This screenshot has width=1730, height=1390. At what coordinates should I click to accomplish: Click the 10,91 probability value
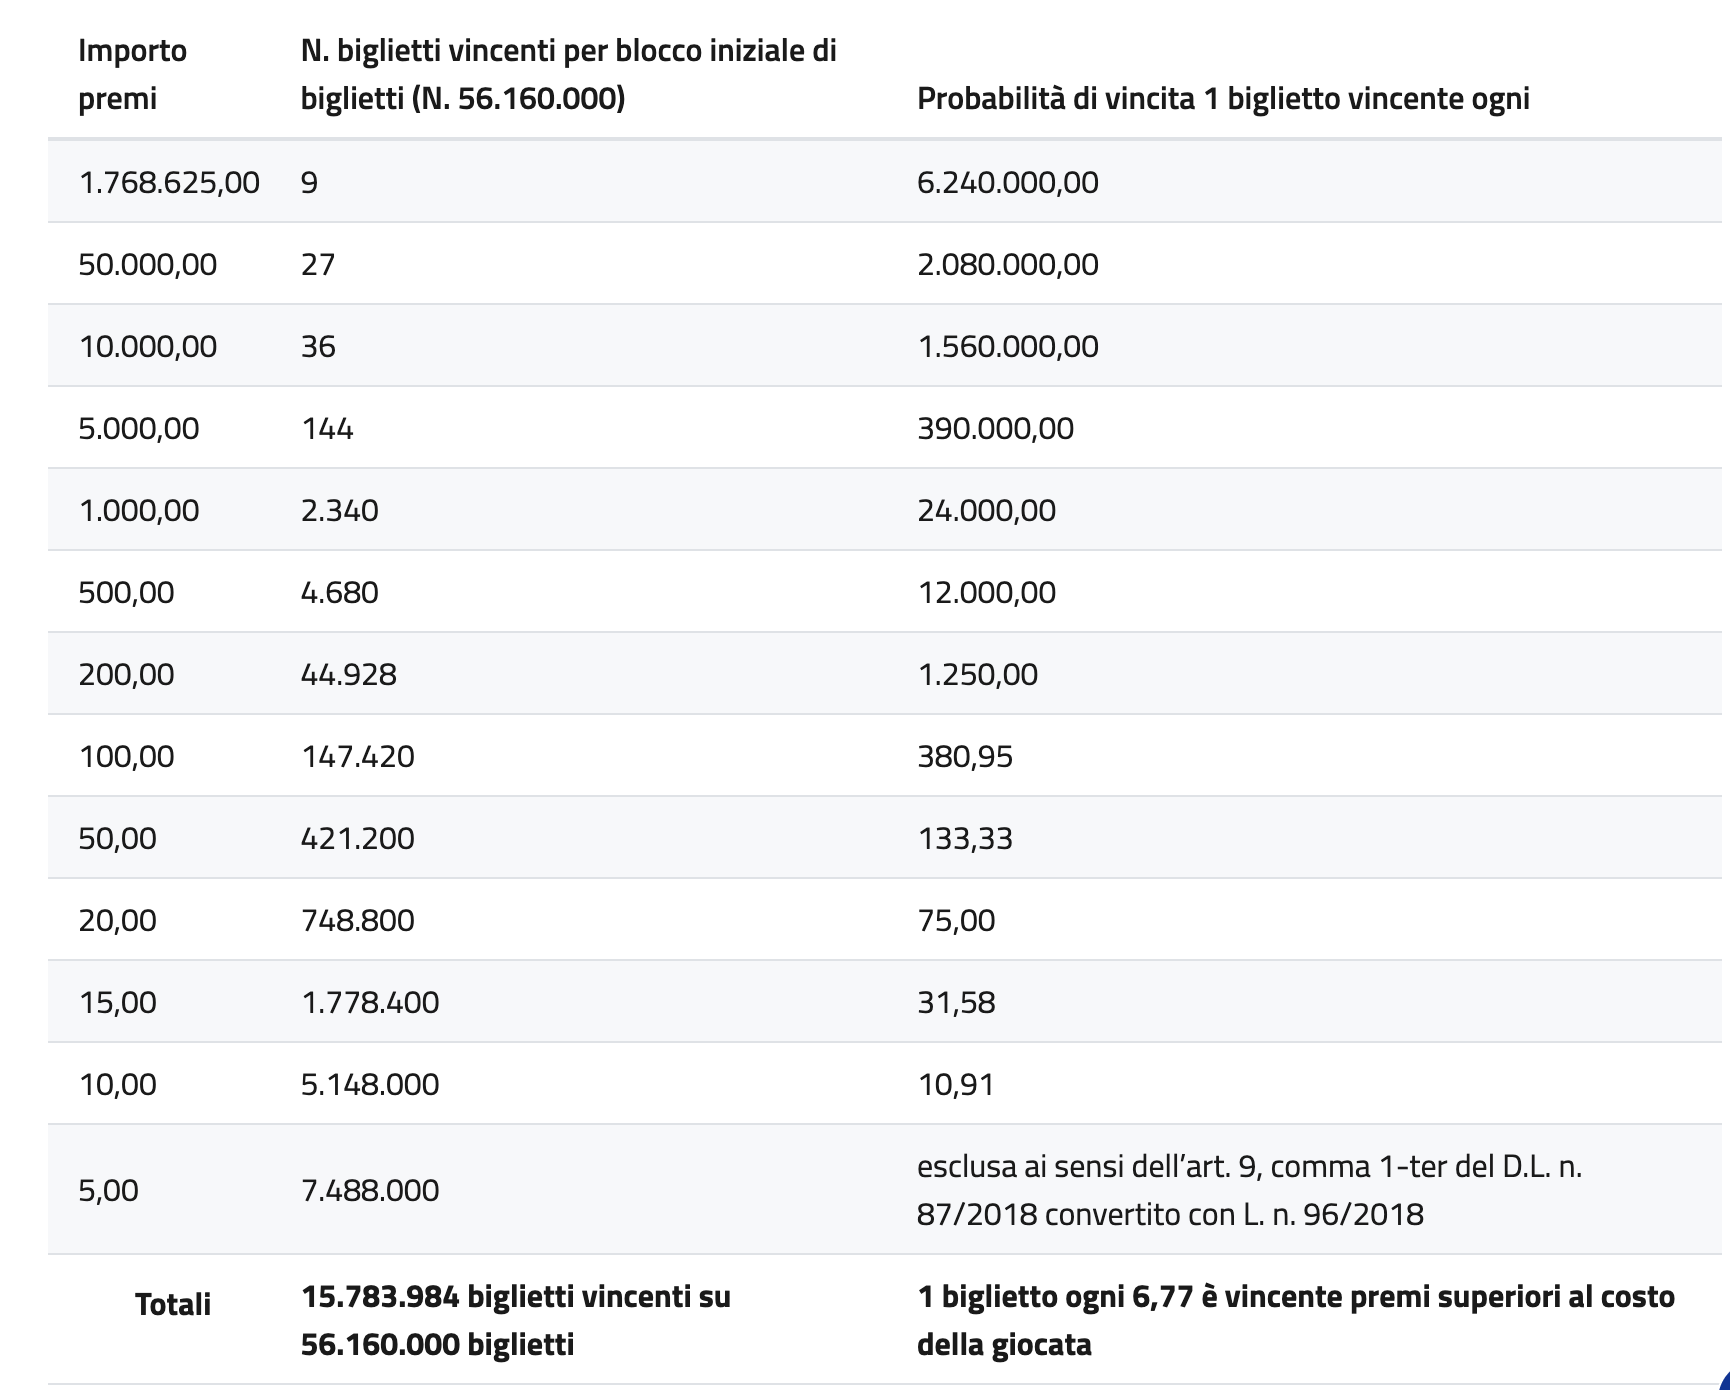point(955,1084)
